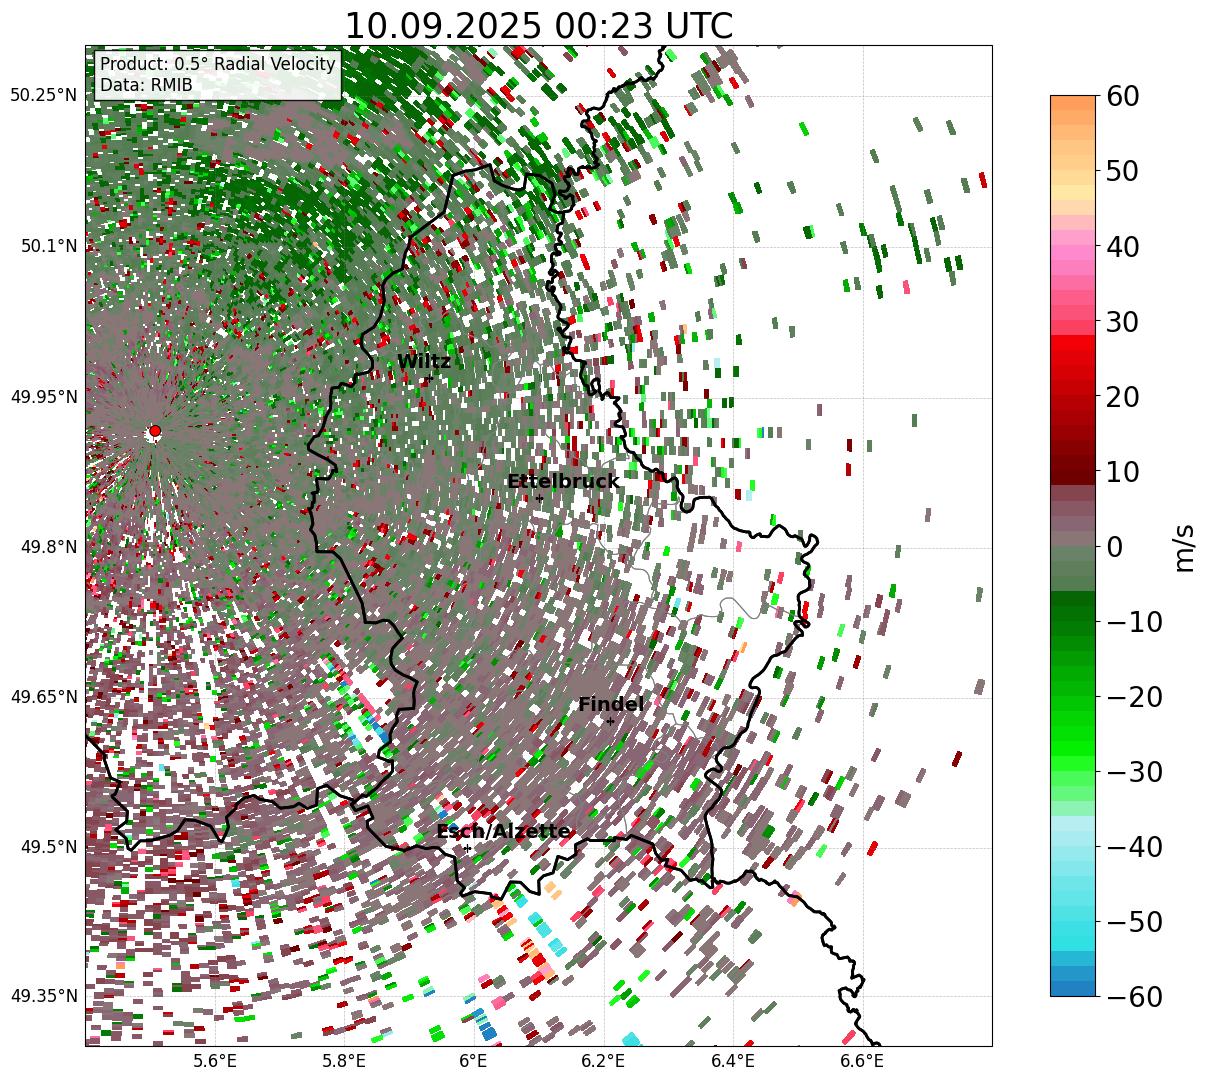1207x1081 pixels.
Task: Click the colorbar −20 tick label
Action: [x=1134, y=697]
